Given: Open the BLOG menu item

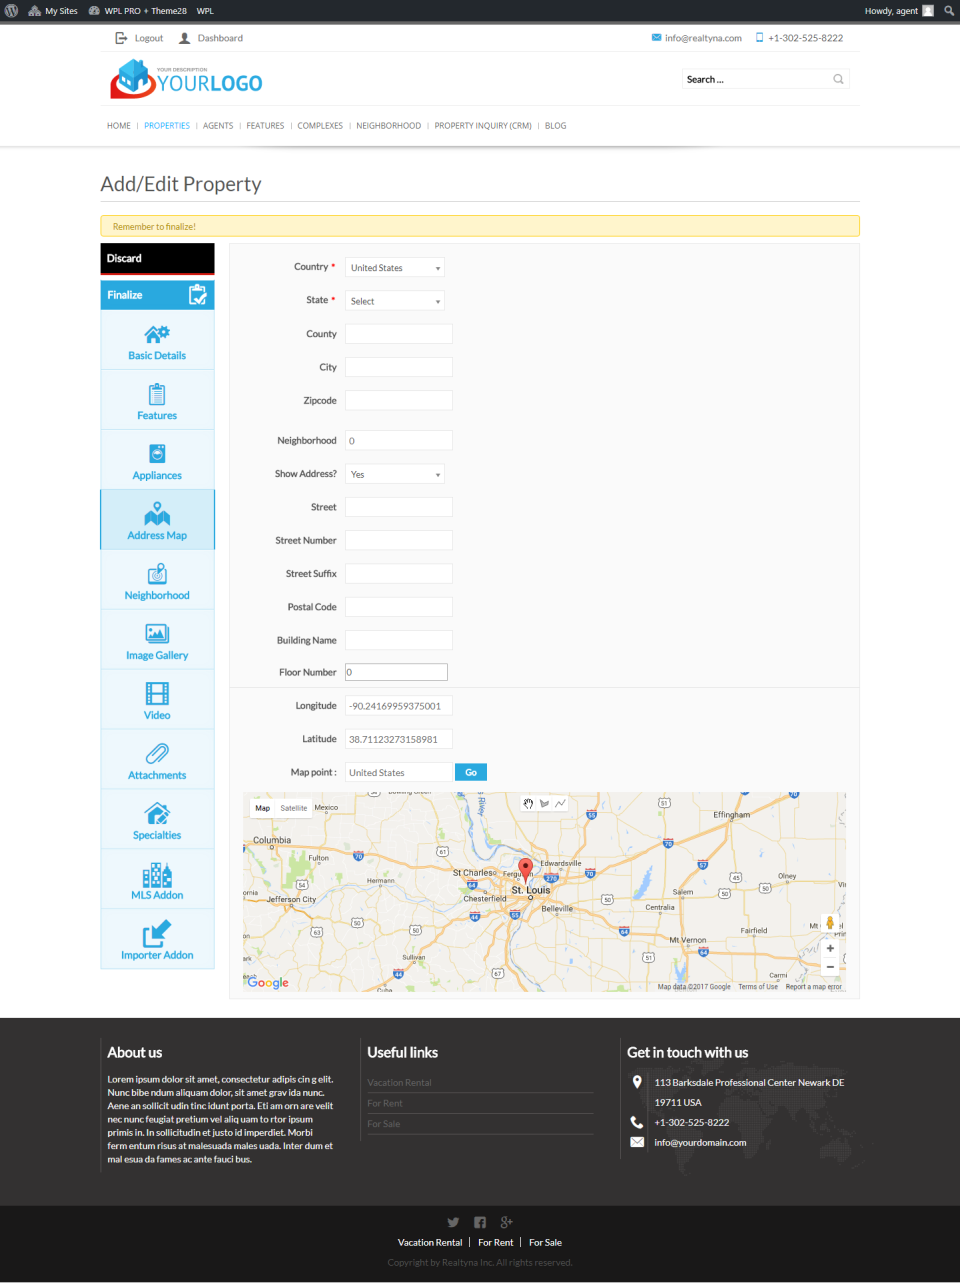Looking at the screenshot, I should pyautogui.click(x=556, y=126).
